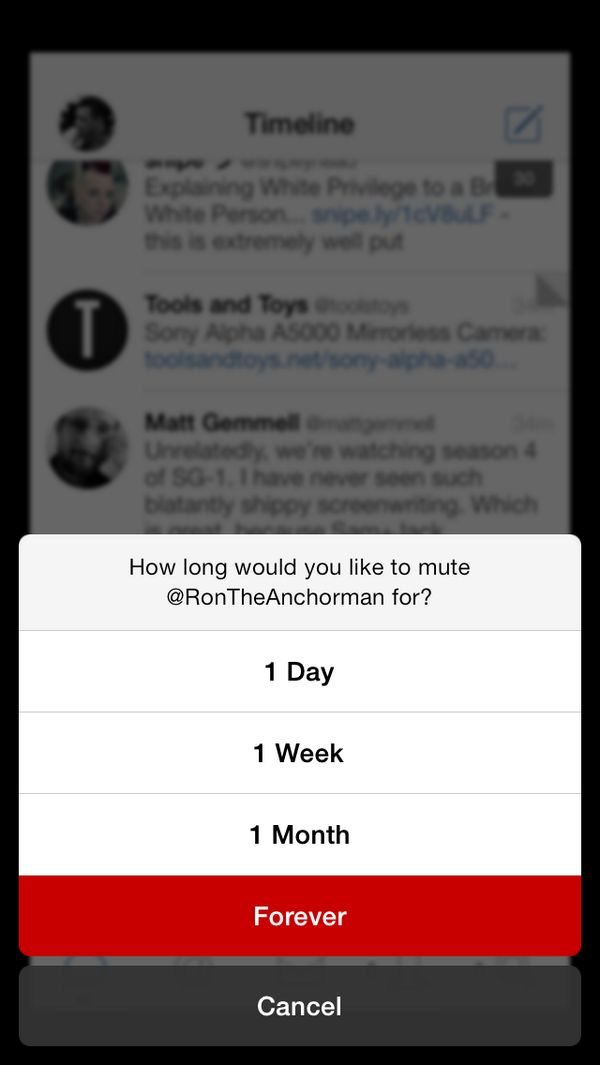Image resolution: width=600 pixels, height=1065 pixels.
Task: Tap the mute duration prompt header
Action: (300, 583)
